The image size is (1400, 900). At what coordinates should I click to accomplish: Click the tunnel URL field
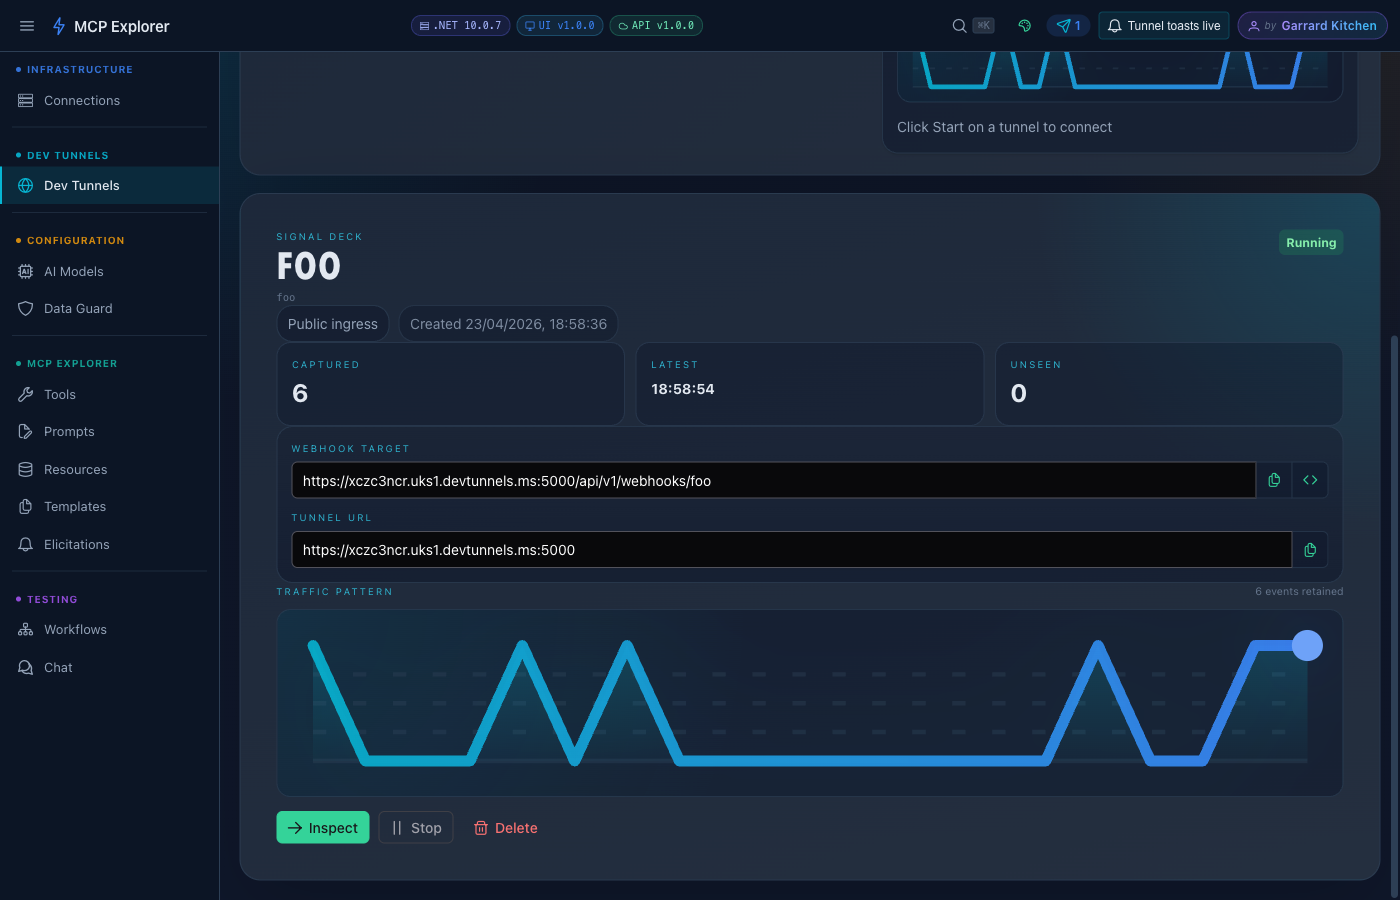(791, 549)
